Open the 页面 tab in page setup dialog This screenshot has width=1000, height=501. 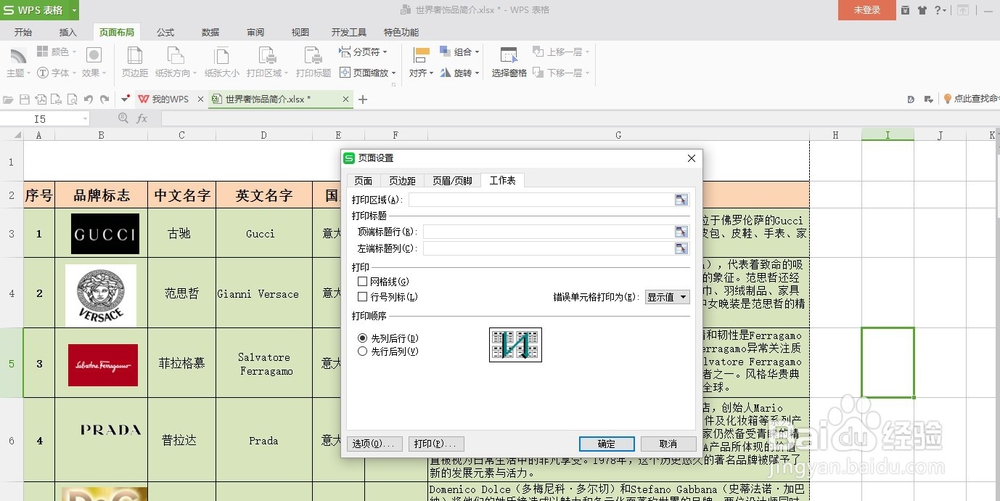tap(363, 181)
